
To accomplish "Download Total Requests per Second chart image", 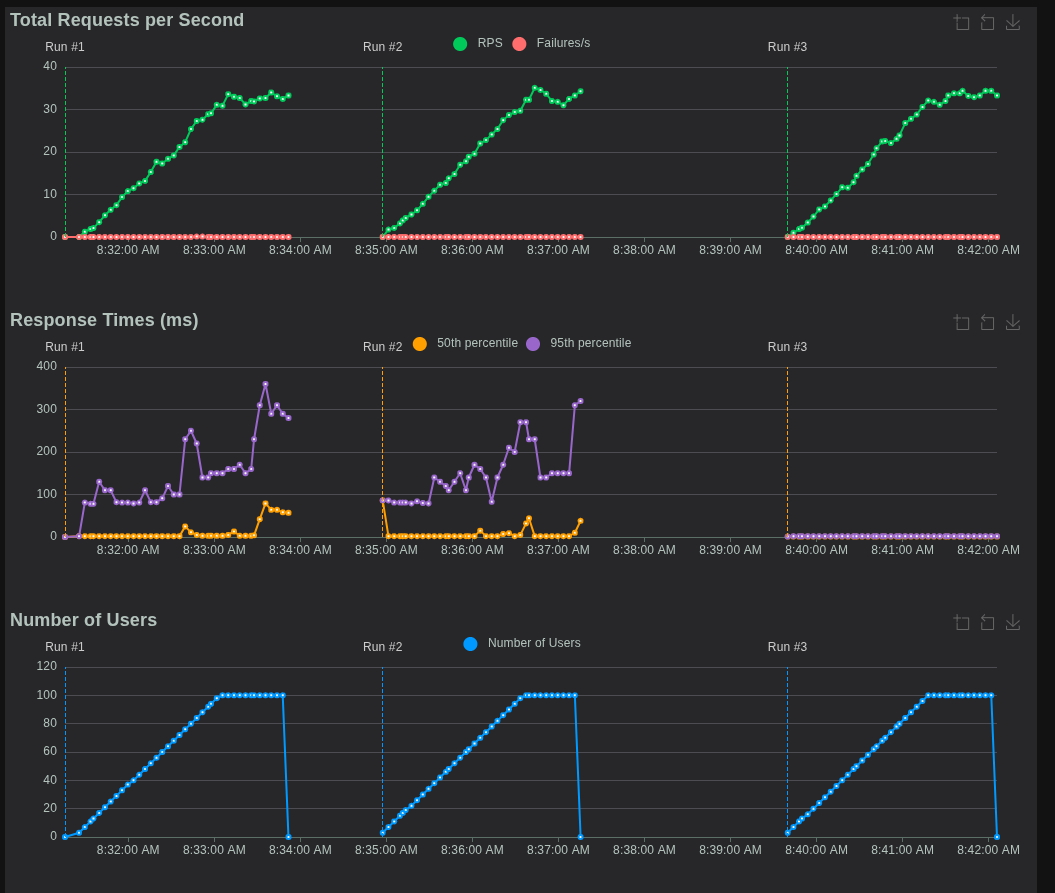I will click(x=1013, y=22).
